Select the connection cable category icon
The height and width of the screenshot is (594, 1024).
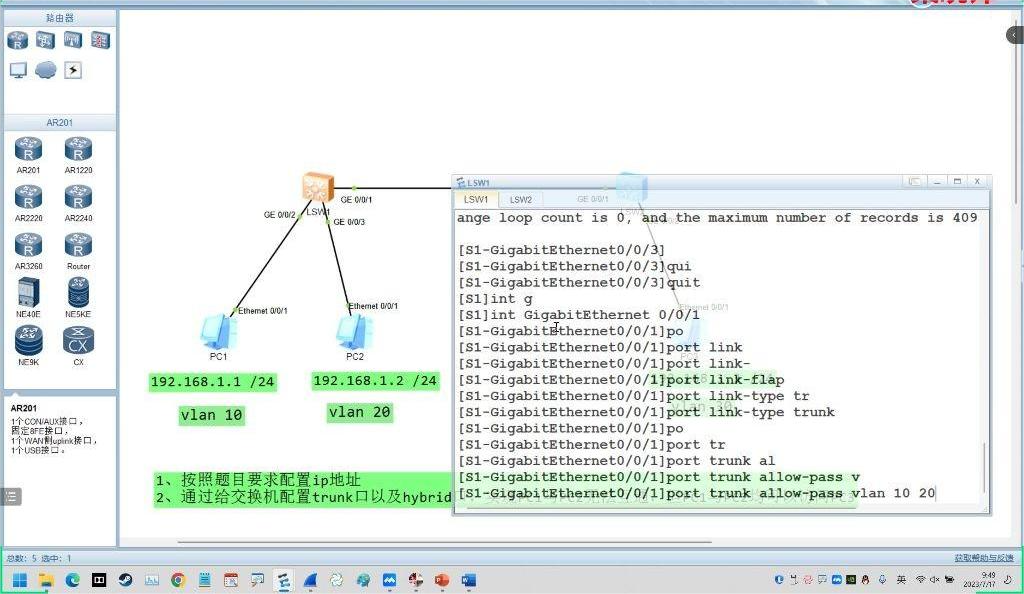click(72, 70)
